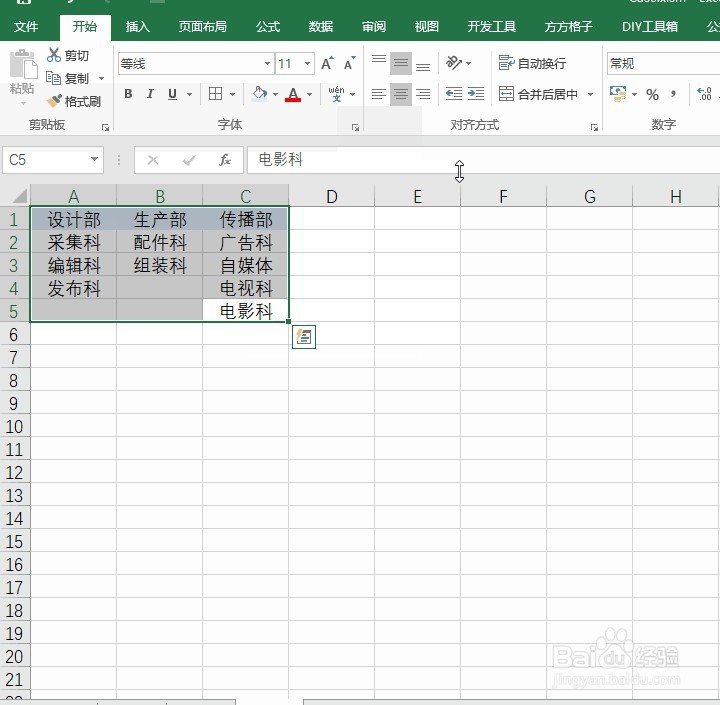The width and height of the screenshot is (720, 705).
Task: Click the select-all corner triangle
Action: point(19,196)
